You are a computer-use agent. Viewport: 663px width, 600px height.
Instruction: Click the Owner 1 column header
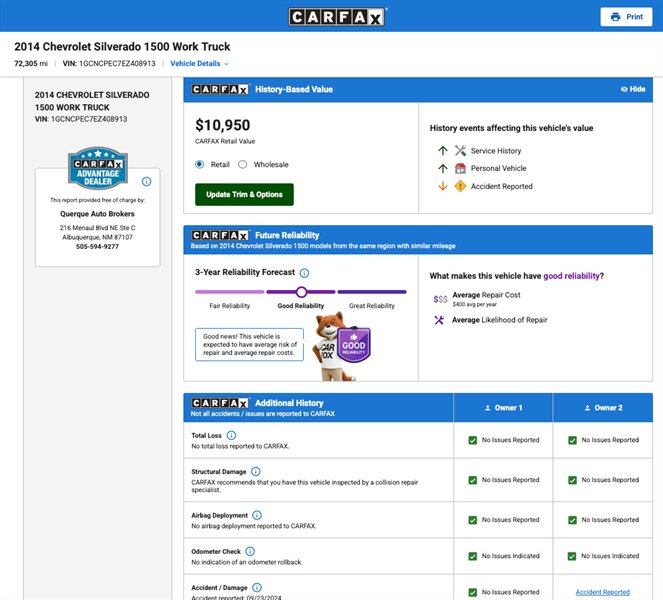(x=503, y=408)
